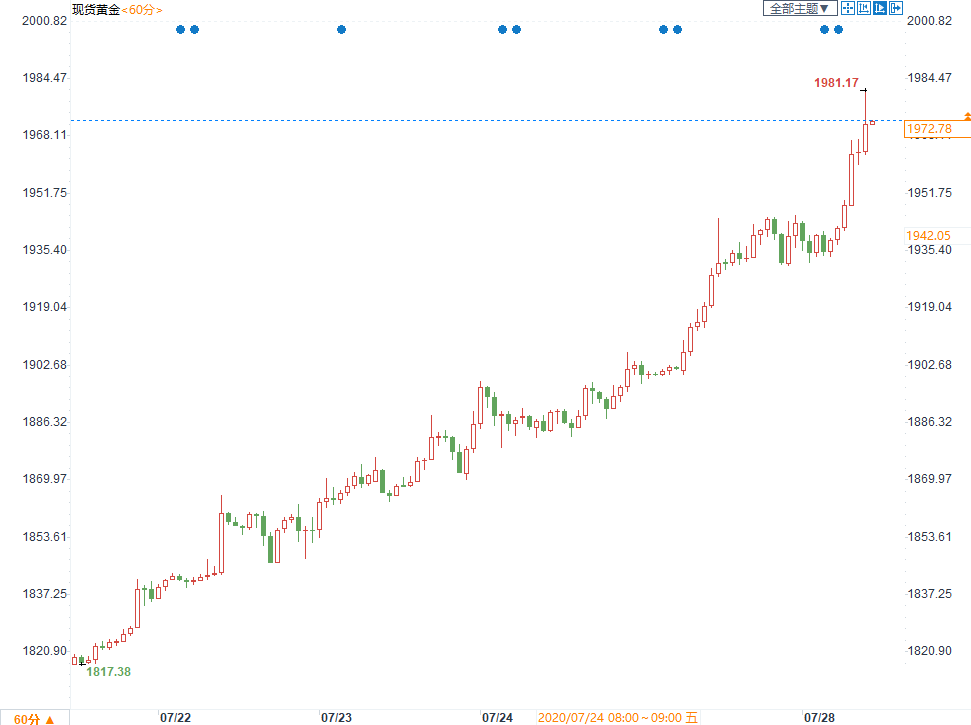Image resolution: width=971 pixels, height=725 pixels.
Task: Click the 2020/07/24 08:00~09:00 time range text
Action: 610,718
